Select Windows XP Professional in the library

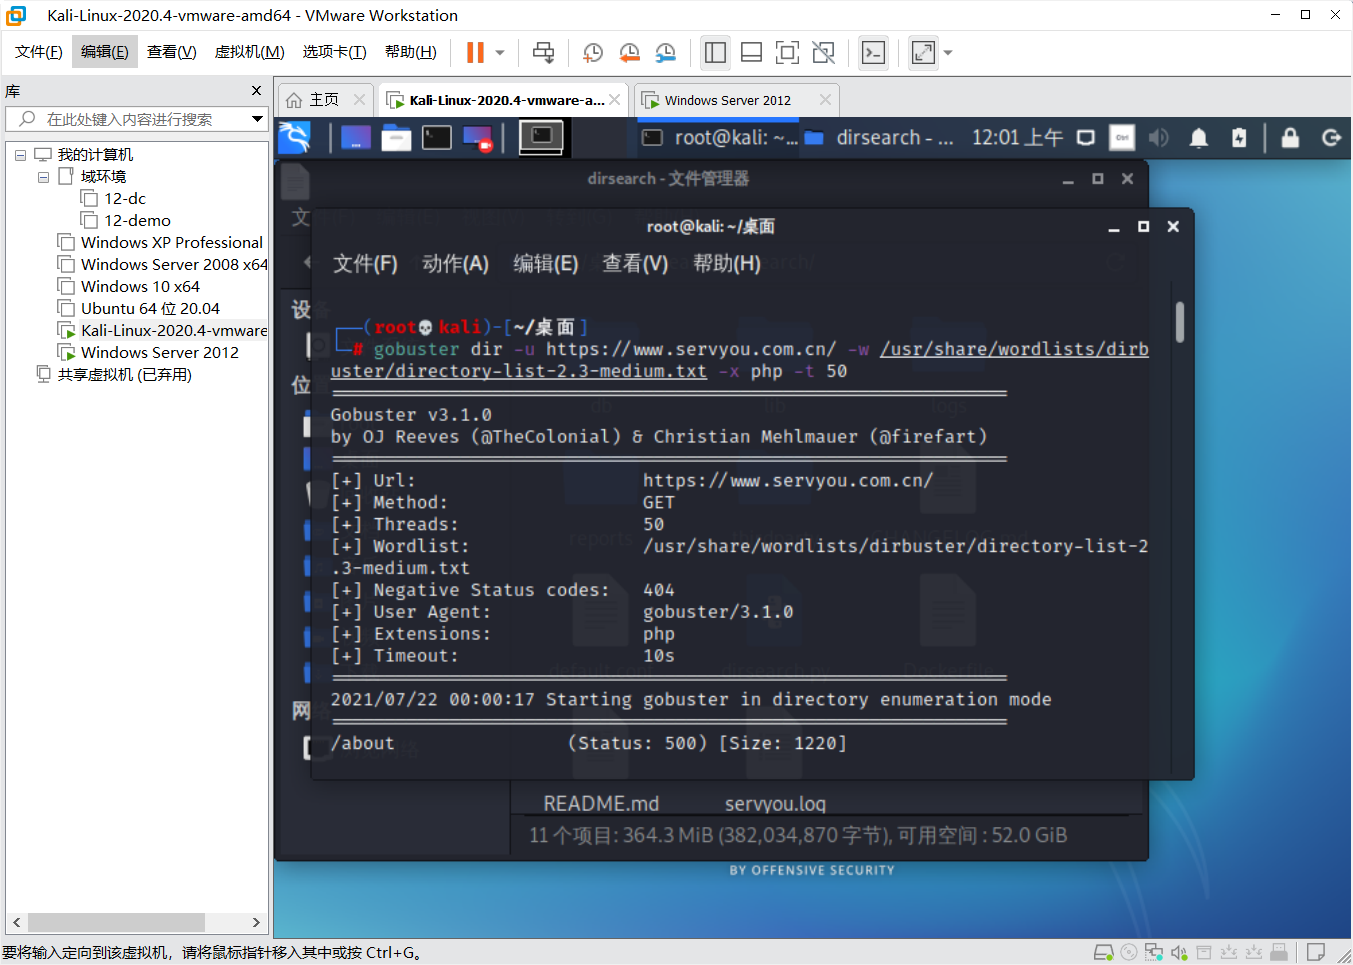[x=171, y=242]
